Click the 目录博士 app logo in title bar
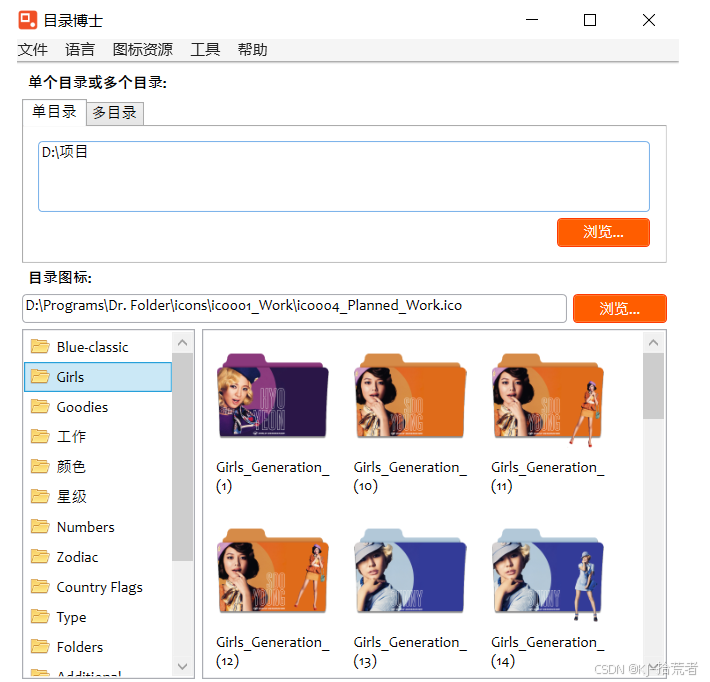The height and width of the screenshot is (682, 710). 28,20
